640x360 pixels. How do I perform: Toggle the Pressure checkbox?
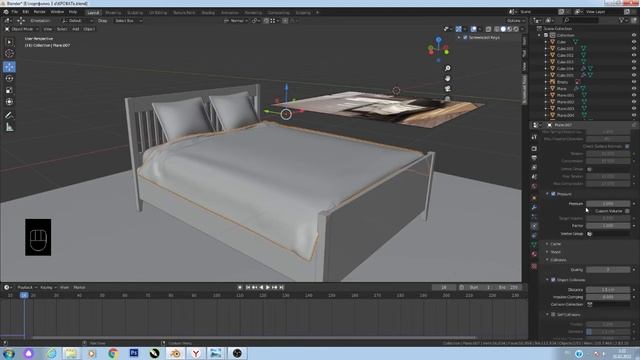point(553,194)
